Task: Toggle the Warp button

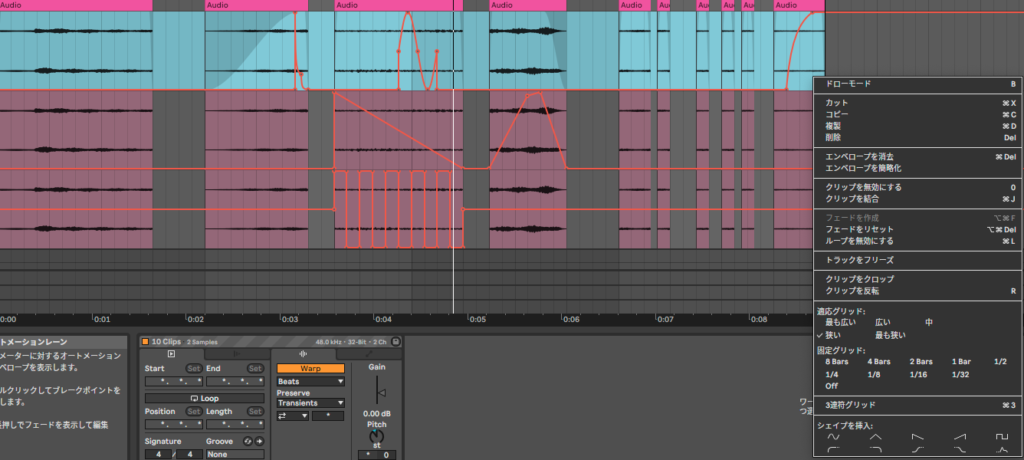Action: pos(310,368)
